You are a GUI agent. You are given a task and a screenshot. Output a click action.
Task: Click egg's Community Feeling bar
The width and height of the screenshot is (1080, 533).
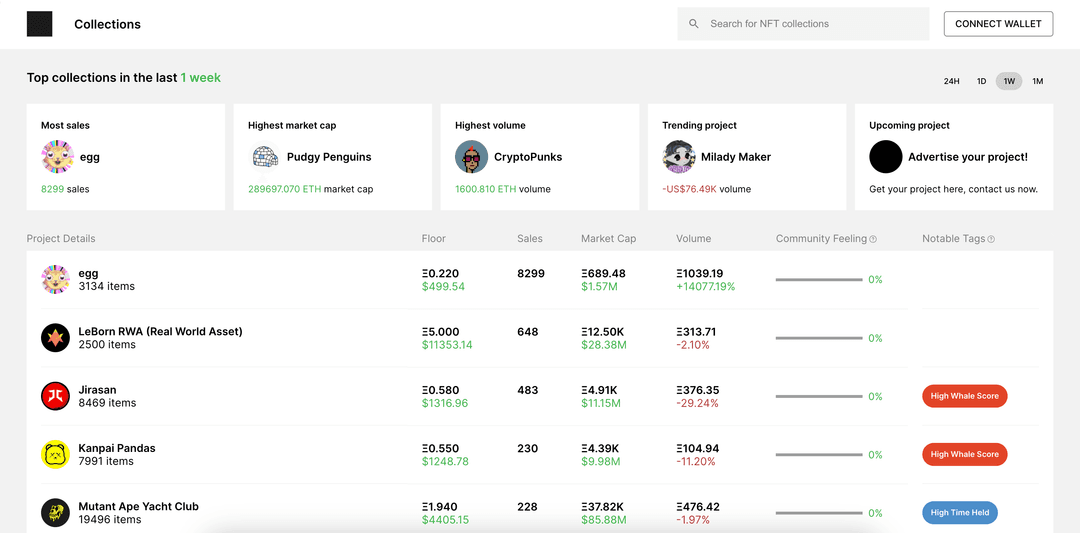coord(818,280)
